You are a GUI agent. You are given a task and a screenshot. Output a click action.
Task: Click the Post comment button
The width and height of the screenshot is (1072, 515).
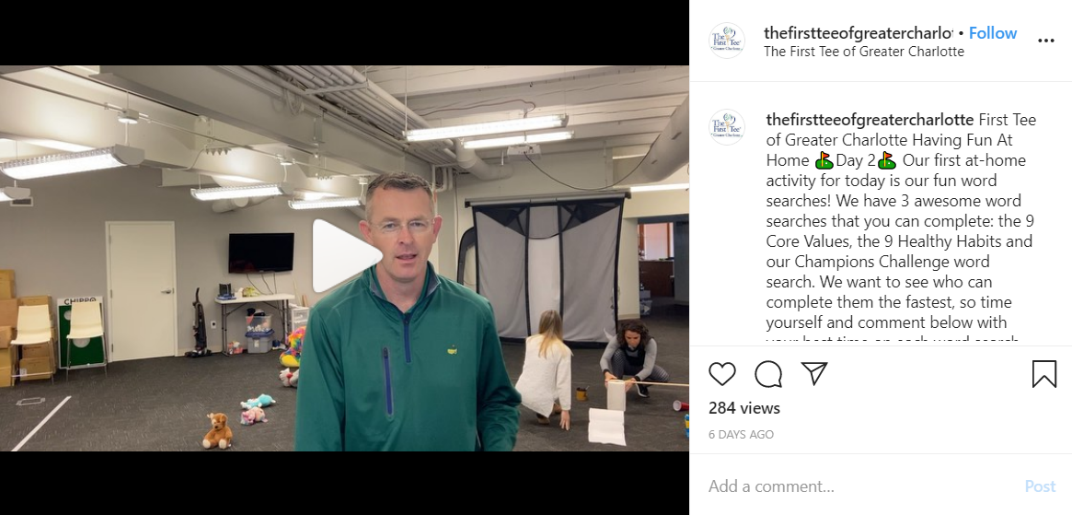pos(1040,486)
